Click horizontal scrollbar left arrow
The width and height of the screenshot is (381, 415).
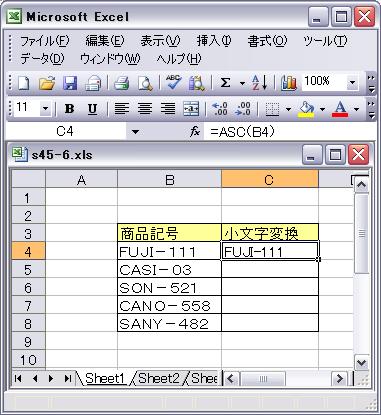(x=230, y=379)
